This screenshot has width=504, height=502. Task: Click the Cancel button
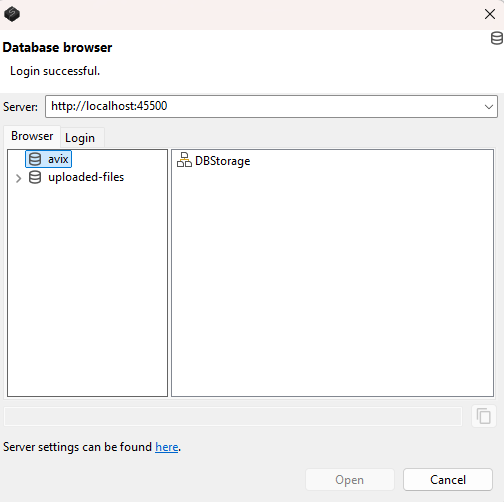click(448, 480)
